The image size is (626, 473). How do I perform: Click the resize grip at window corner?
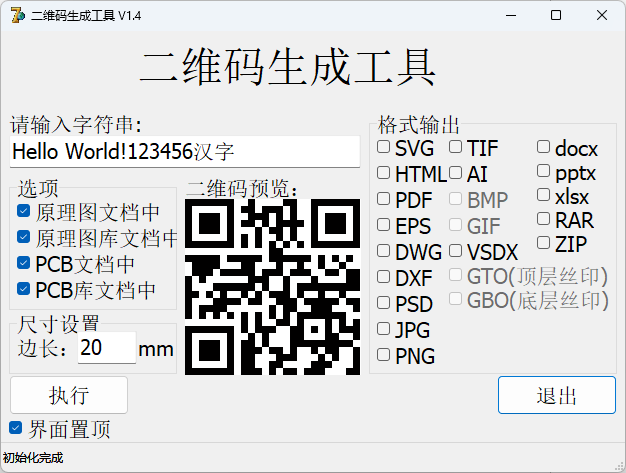click(x=620, y=467)
